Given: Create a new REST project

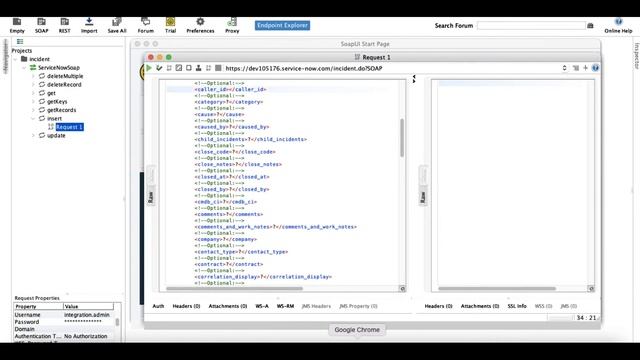Looking at the screenshot, I should point(64,22).
